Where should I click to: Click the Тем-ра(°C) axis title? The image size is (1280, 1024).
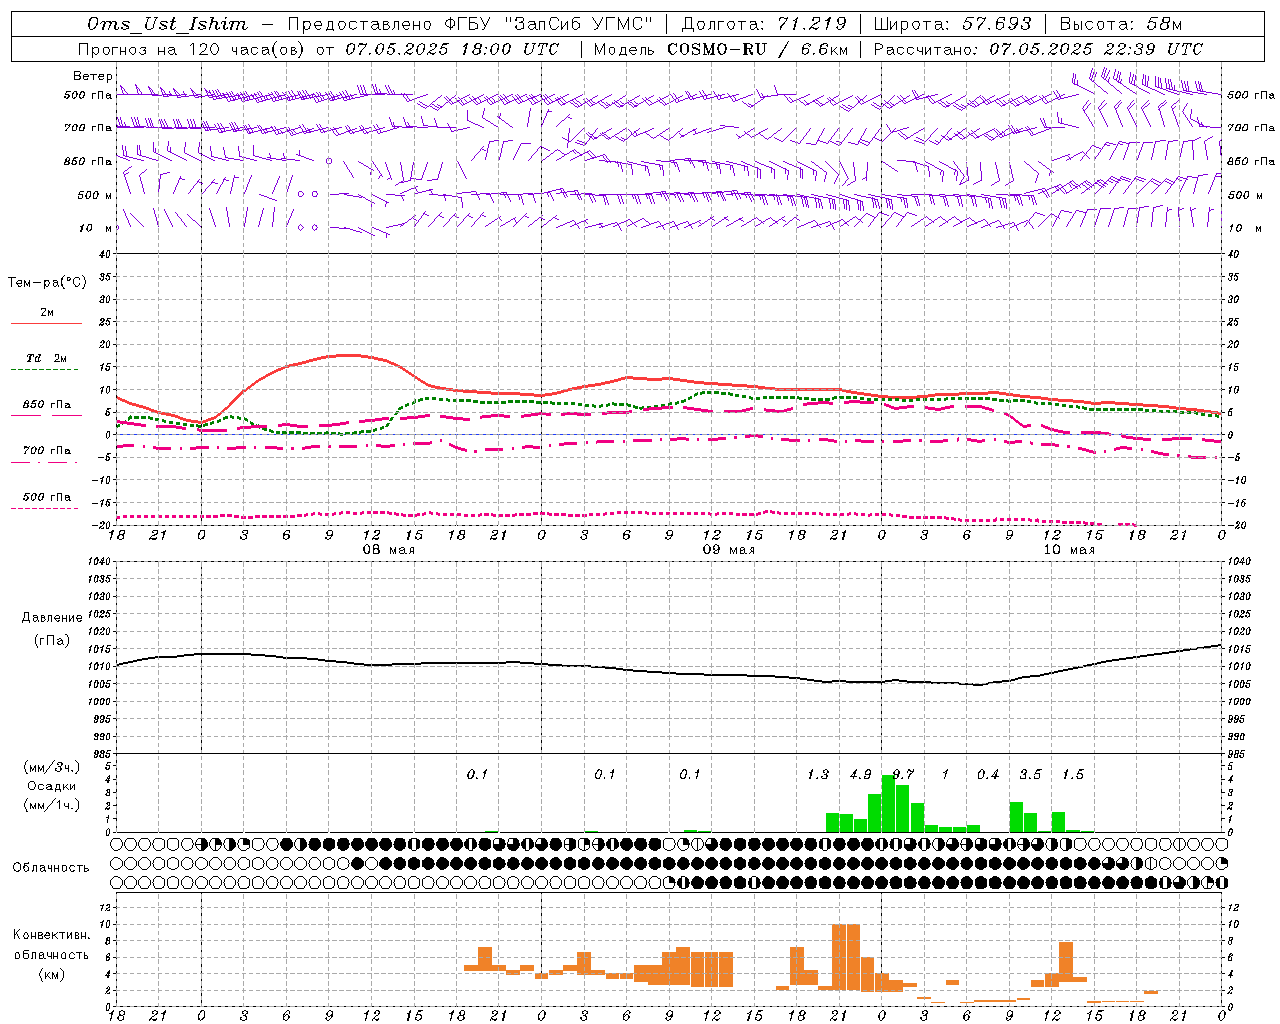point(47,283)
